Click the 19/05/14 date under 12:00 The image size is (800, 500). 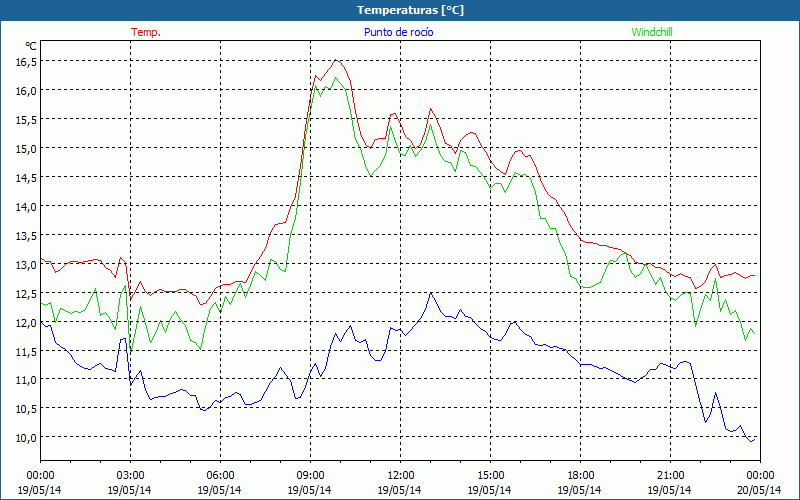pos(399,490)
